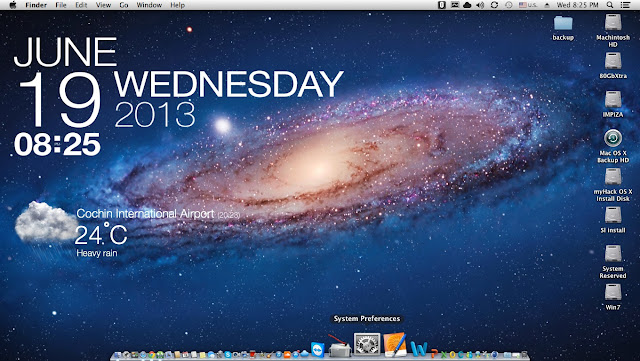The image size is (640, 361).
Task: Click the display icon in menu bar
Action: [x=454, y=5]
